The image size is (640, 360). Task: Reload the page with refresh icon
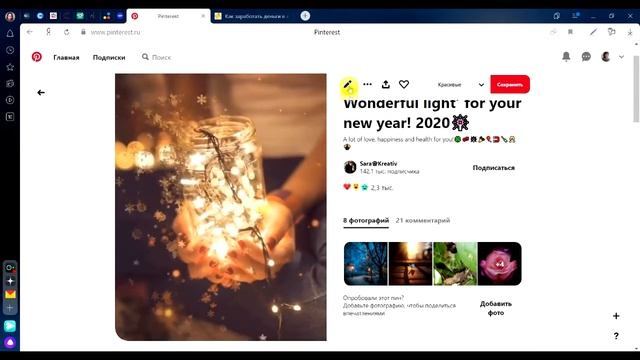click(67, 32)
